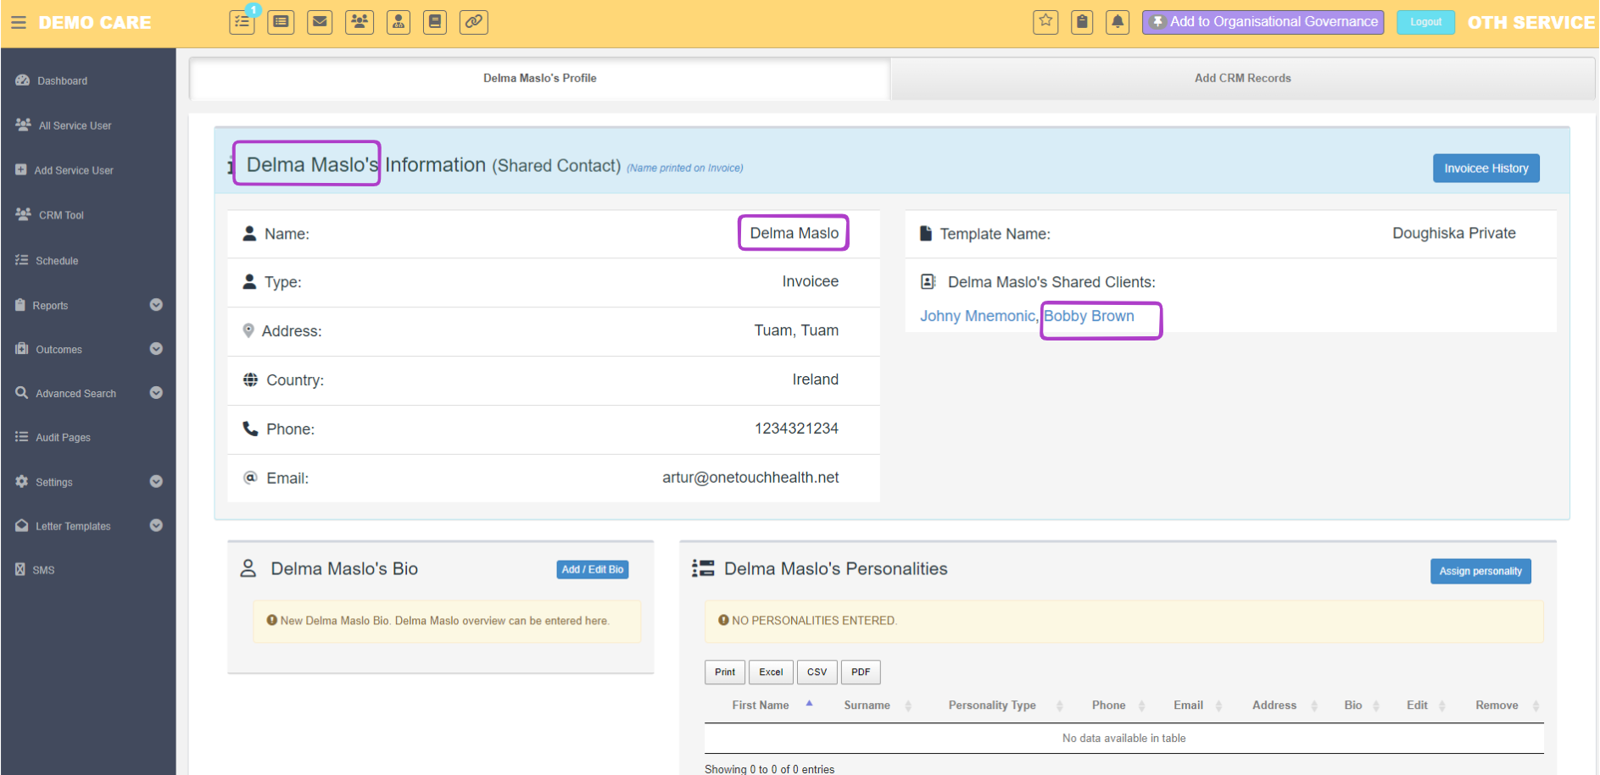Viewport: 1600px width, 775px height.
Task: Export personalities table as PDF
Action: click(861, 672)
